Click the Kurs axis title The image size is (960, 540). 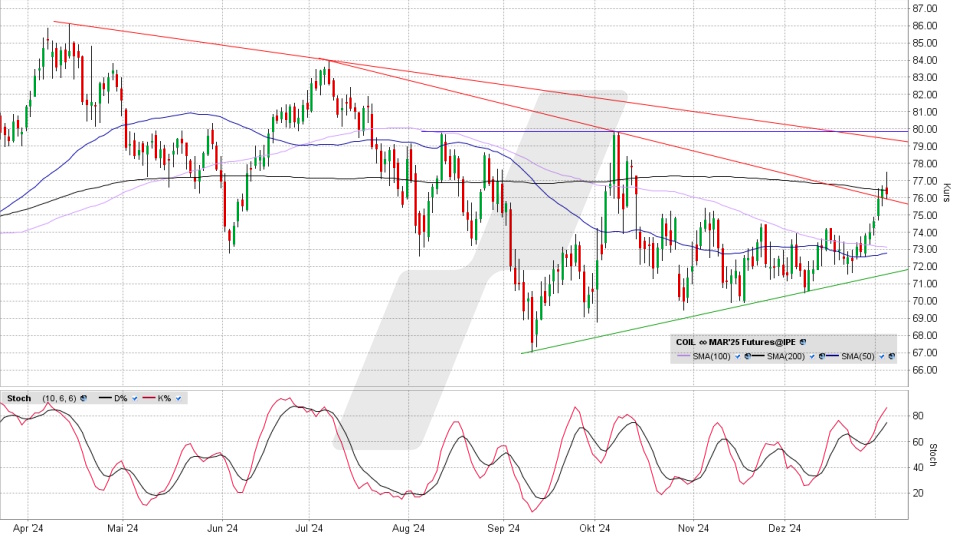(946, 193)
